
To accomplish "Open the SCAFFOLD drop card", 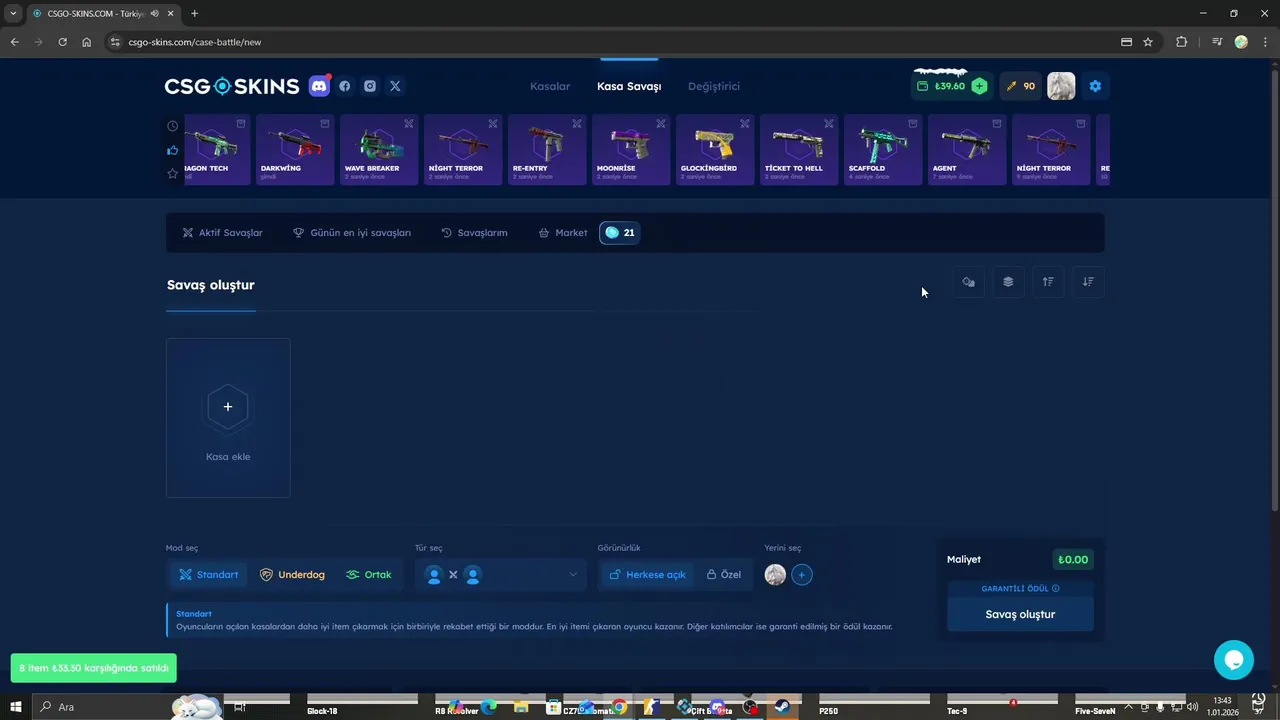I will pos(883,149).
